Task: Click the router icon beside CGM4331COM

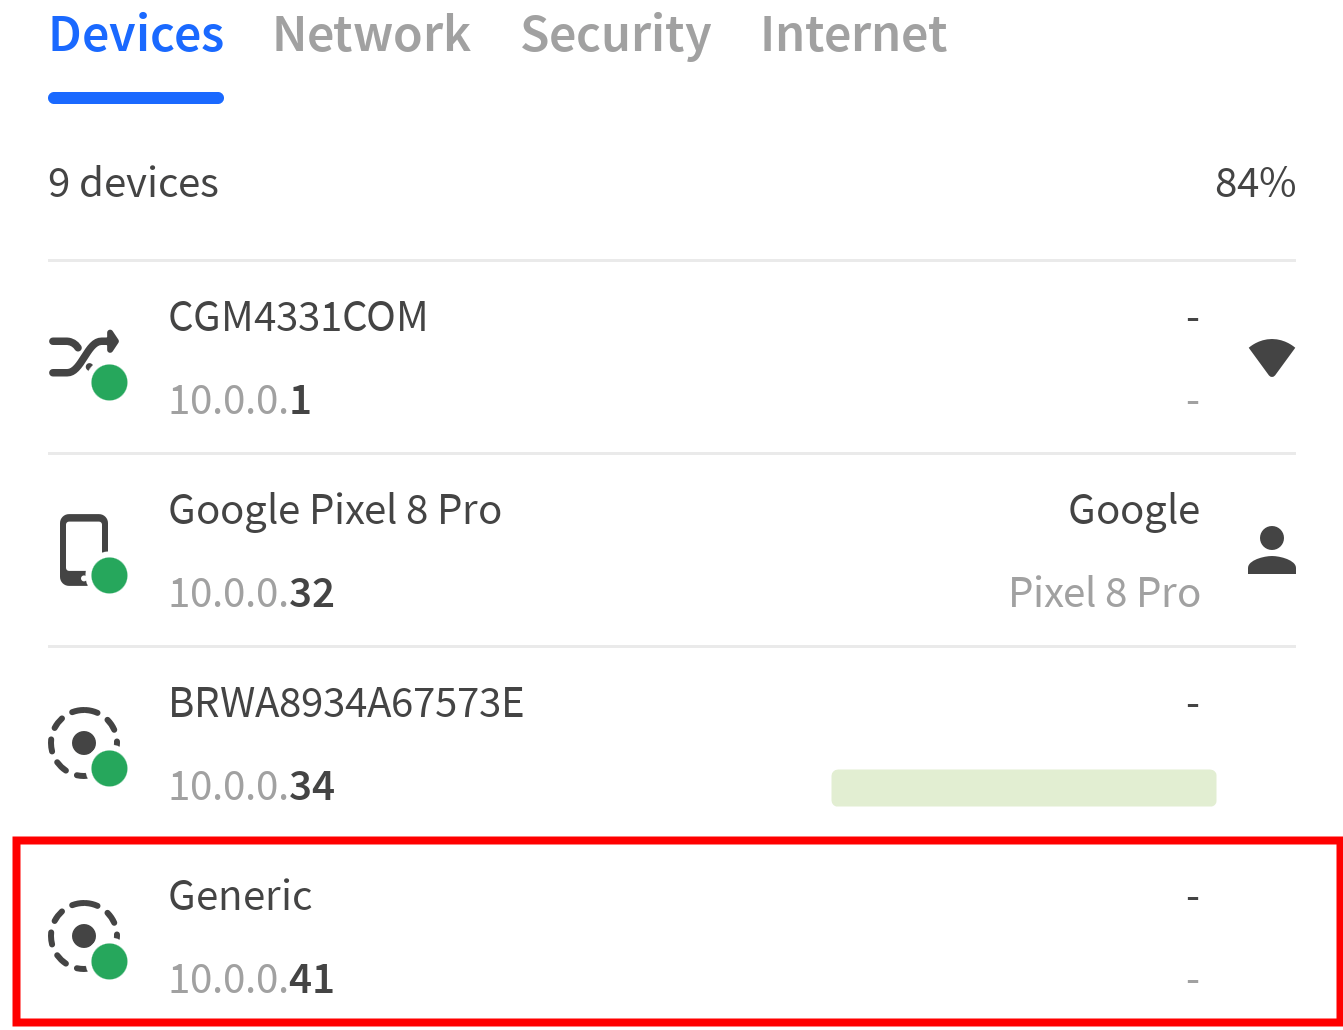Action: point(84,356)
